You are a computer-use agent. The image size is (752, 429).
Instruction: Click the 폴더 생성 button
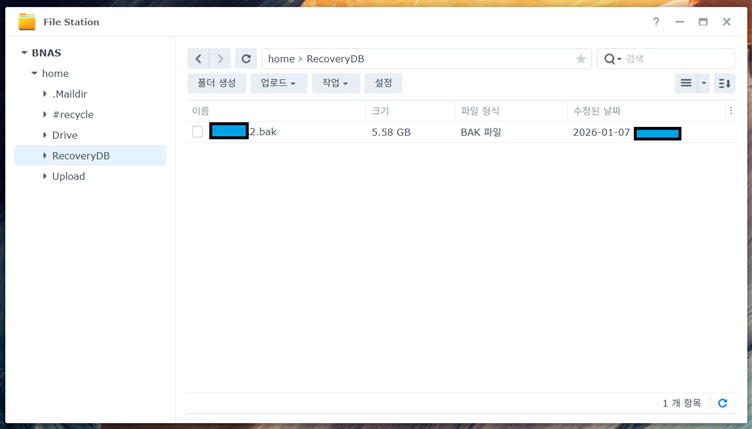click(217, 83)
